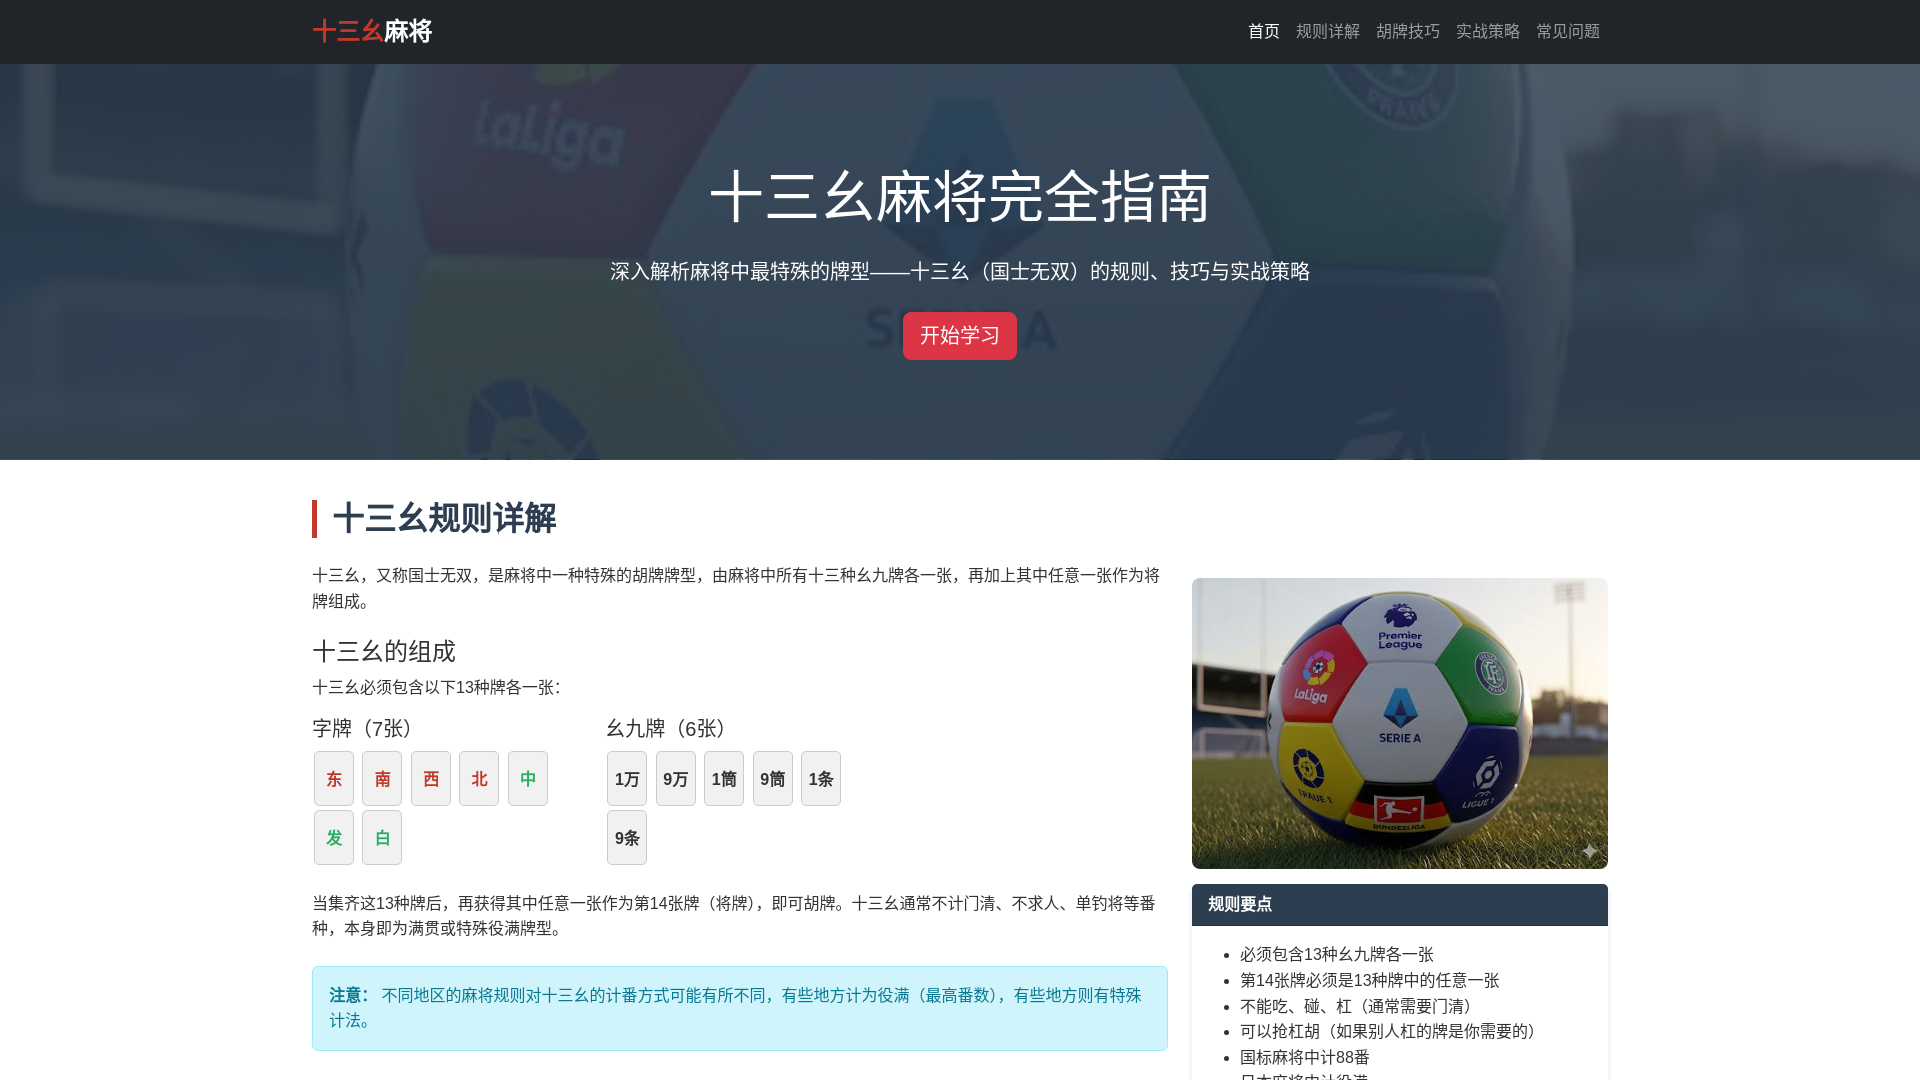Select the 东 mahjong tile
The height and width of the screenshot is (1080, 1920).
pyautogui.click(x=334, y=779)
